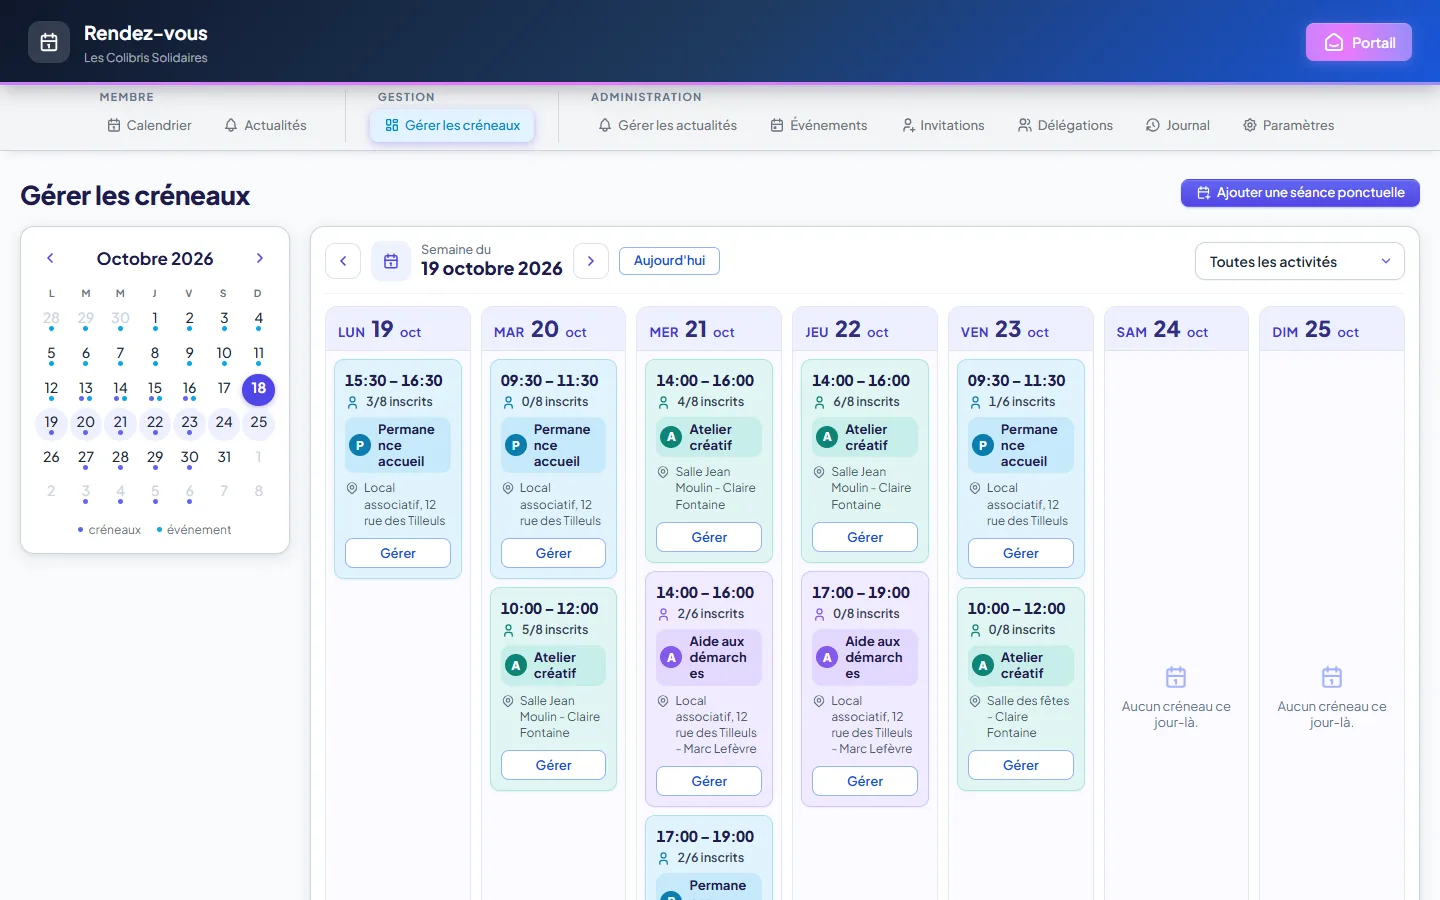The width and height of the screenshot is (1440, 900).
Task: Go to the Événements section
Action: click(x=819, y=125)
